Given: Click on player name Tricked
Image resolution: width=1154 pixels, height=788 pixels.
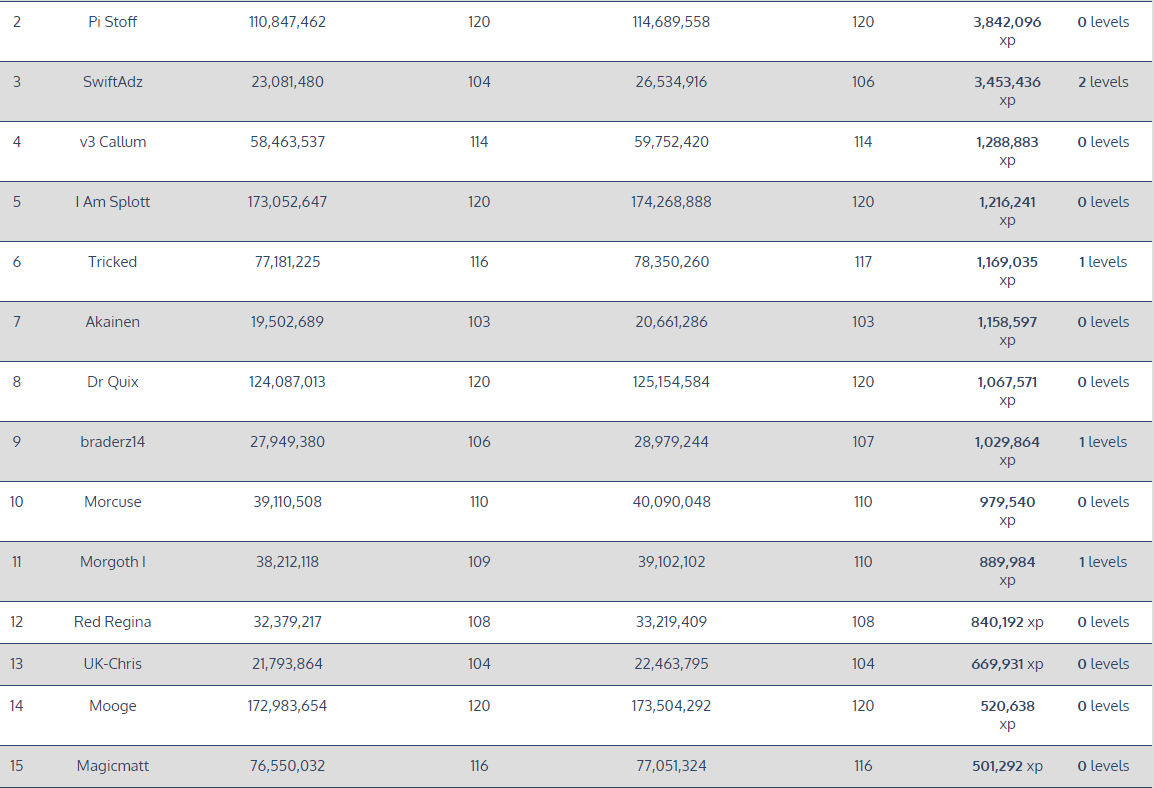Looking at the screenshot, I should pyautogui.click(x=113, y=262).
